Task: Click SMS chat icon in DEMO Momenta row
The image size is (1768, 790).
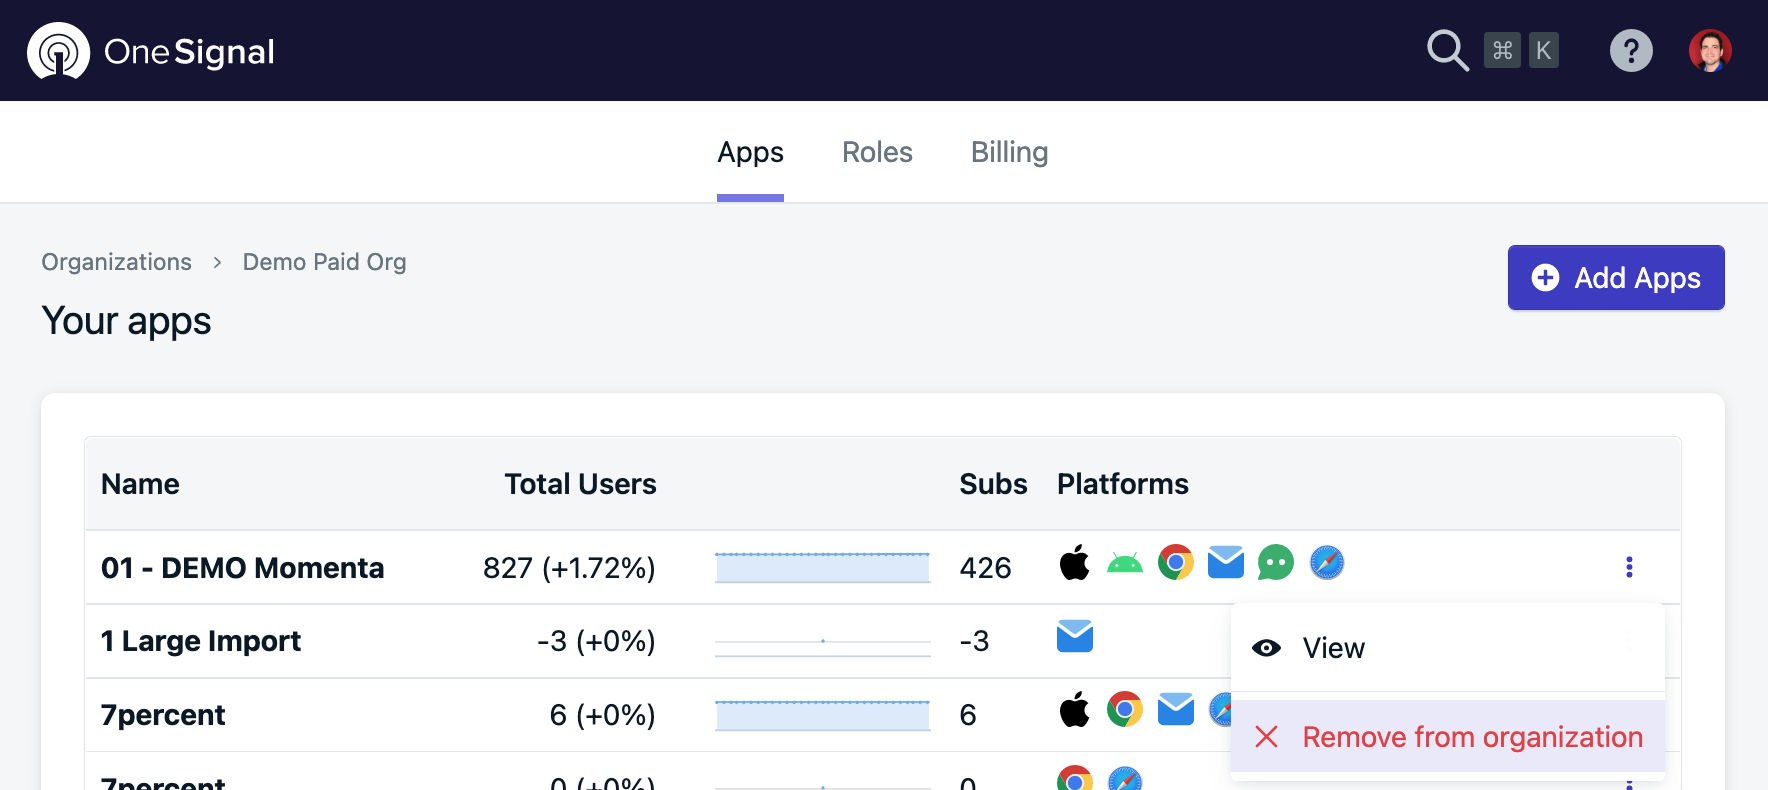Action: click(x=1276, y=563)
